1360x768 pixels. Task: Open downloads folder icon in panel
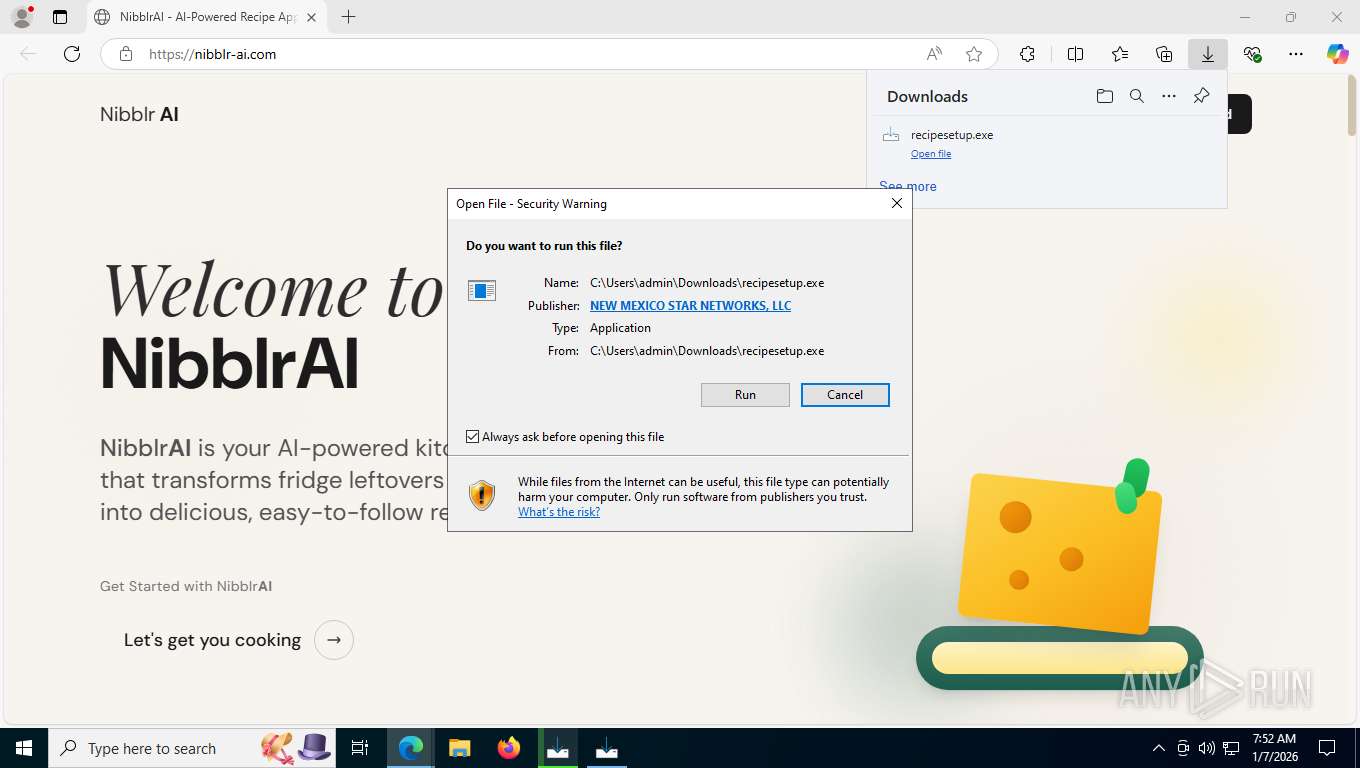point(1104,96)
